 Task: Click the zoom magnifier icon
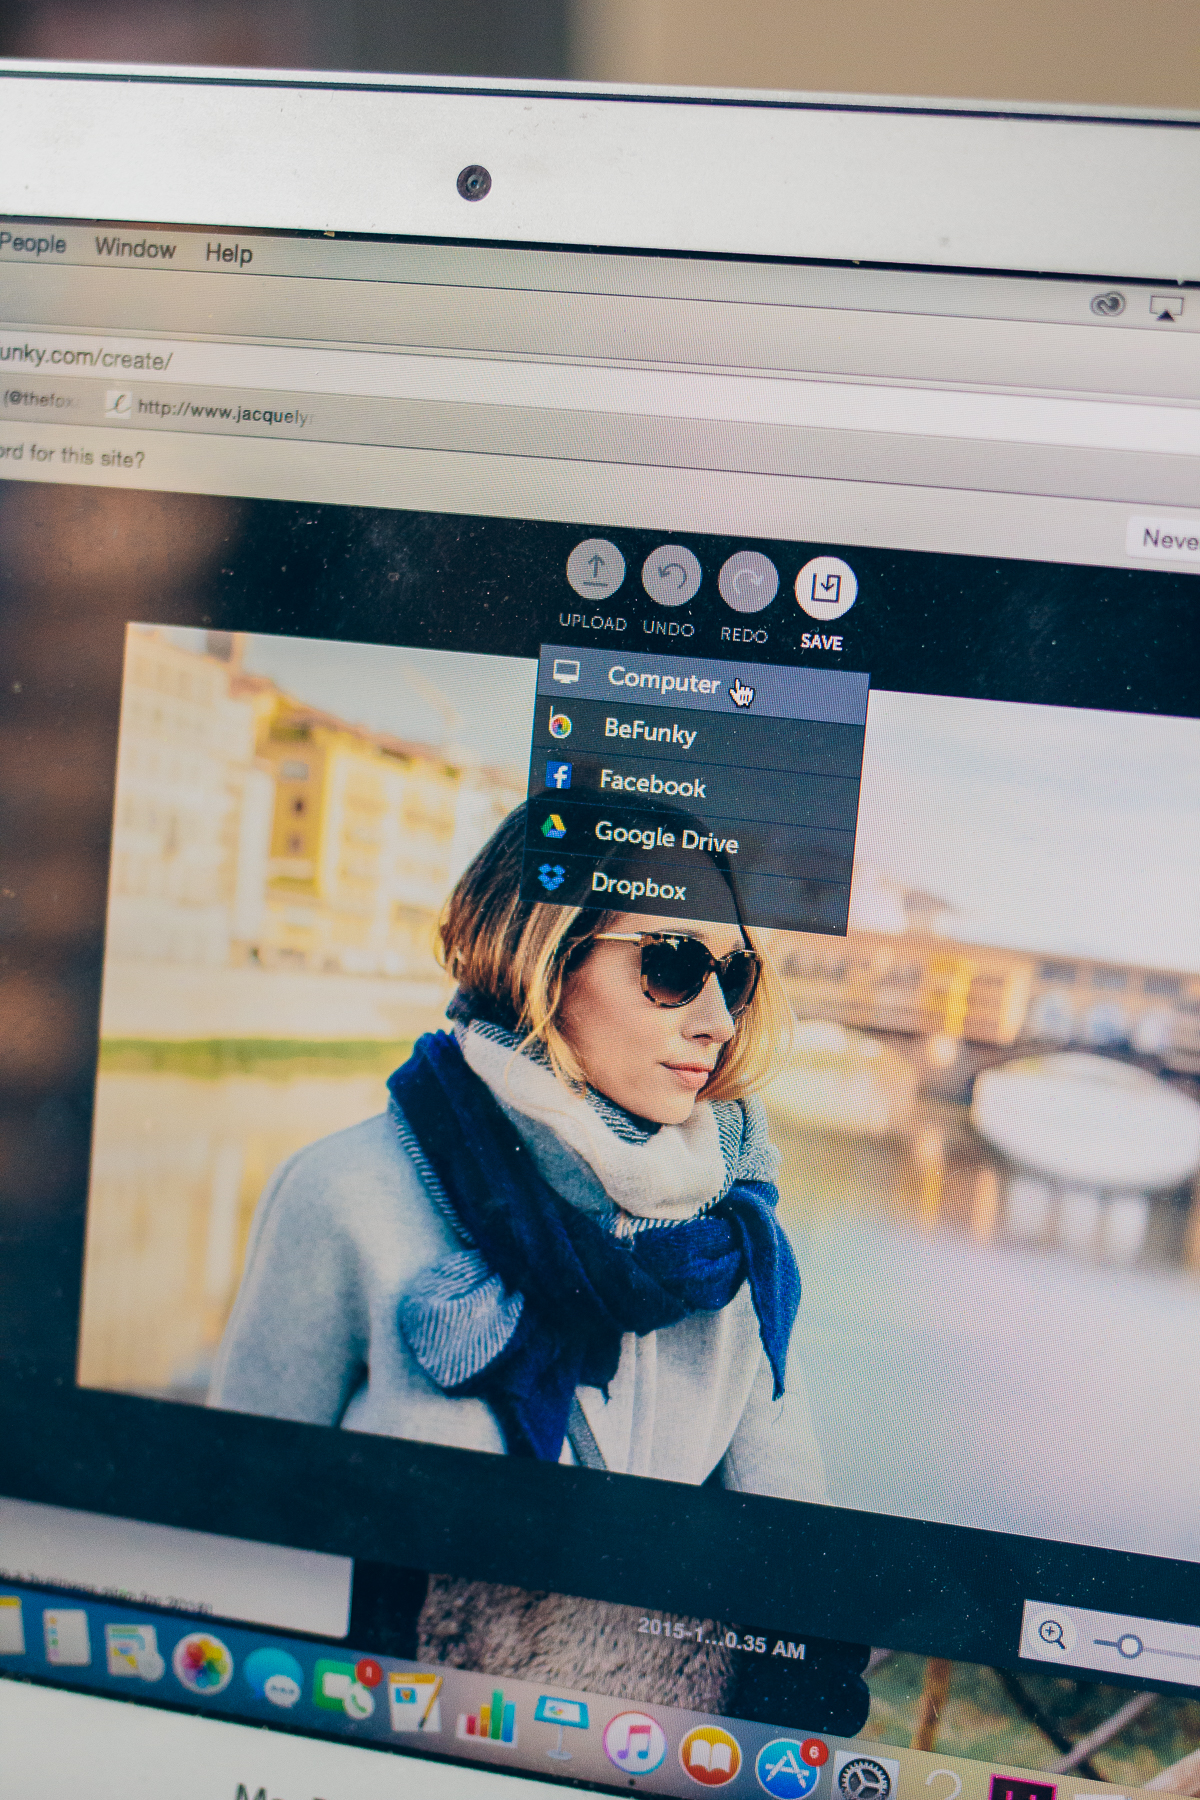(1051, 1635)
